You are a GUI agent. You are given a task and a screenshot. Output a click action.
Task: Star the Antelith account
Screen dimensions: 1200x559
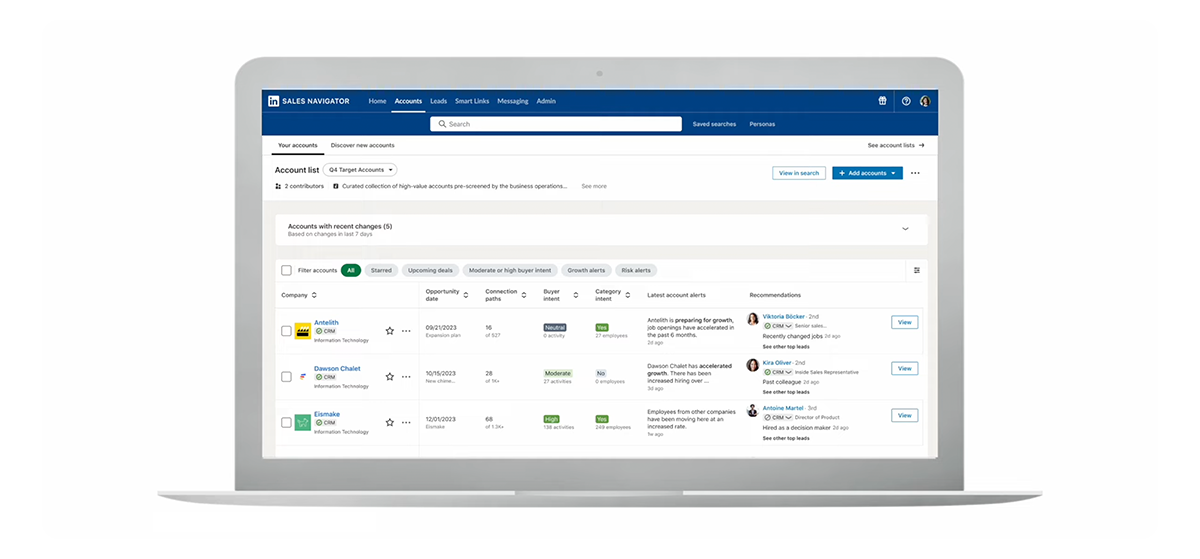pos(390,330)
